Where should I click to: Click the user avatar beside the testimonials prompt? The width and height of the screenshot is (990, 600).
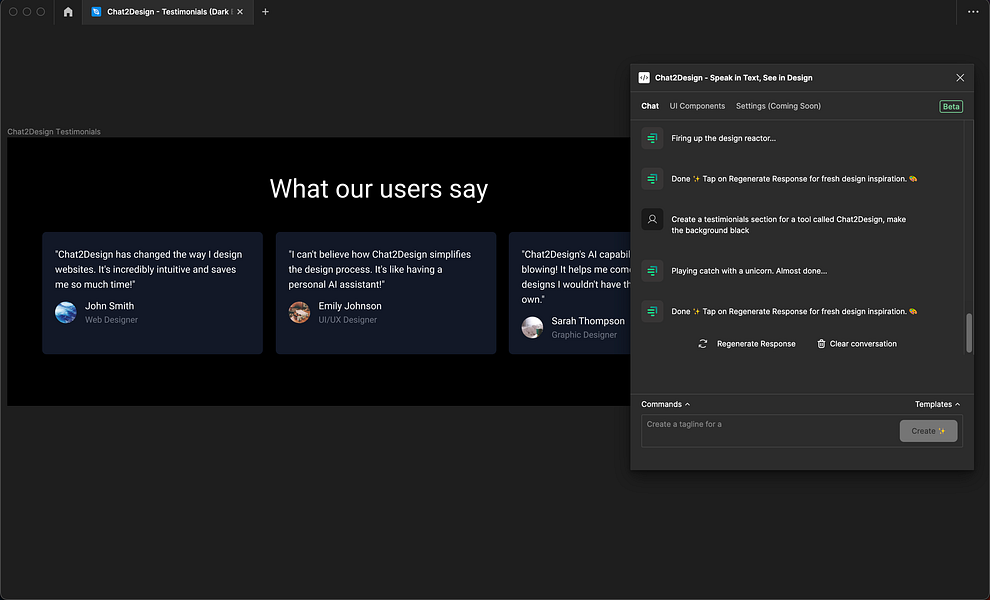tap(651, 219)
